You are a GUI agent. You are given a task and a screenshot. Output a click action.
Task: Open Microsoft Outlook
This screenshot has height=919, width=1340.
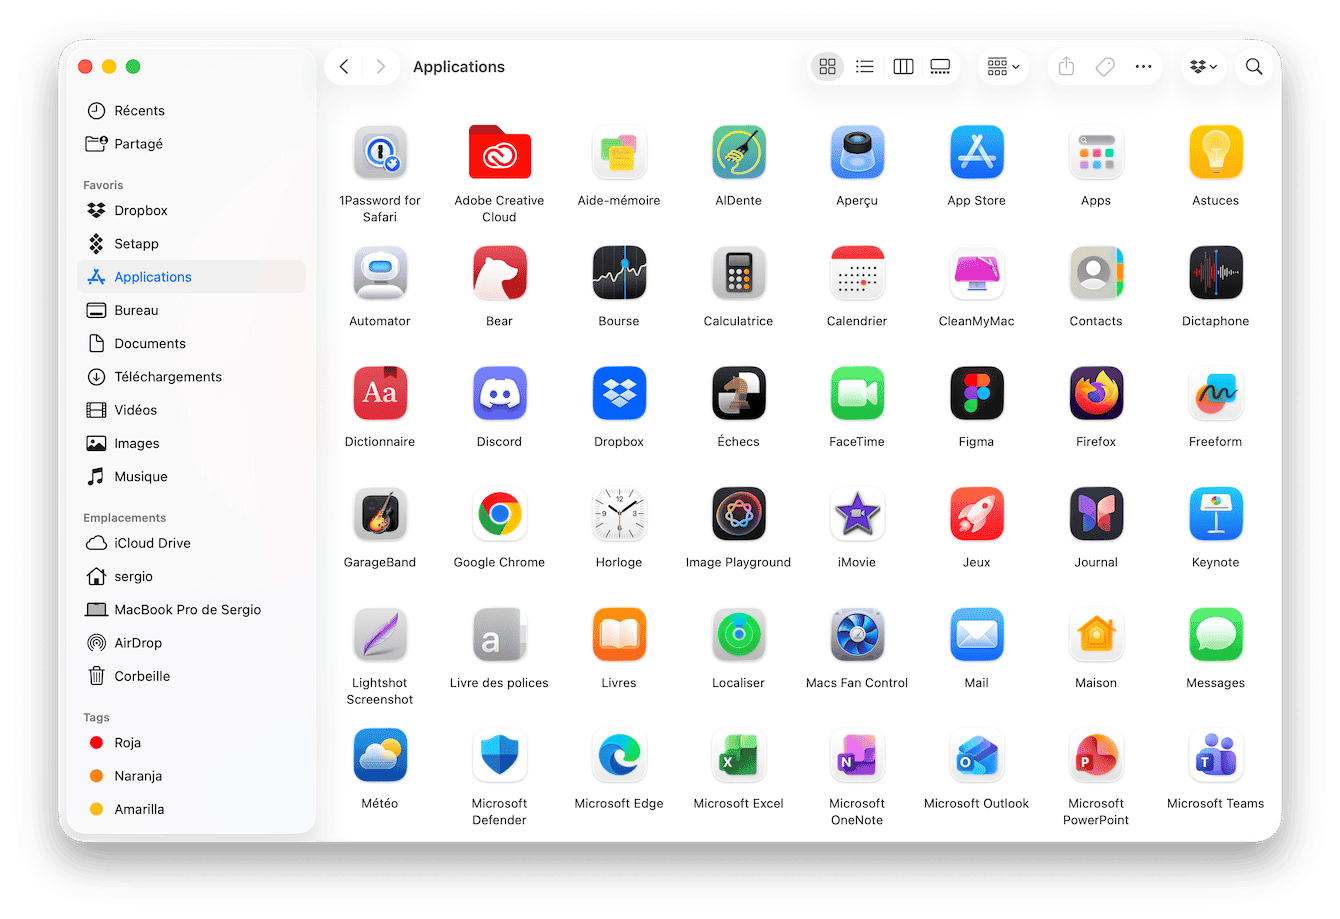(976, 755)
